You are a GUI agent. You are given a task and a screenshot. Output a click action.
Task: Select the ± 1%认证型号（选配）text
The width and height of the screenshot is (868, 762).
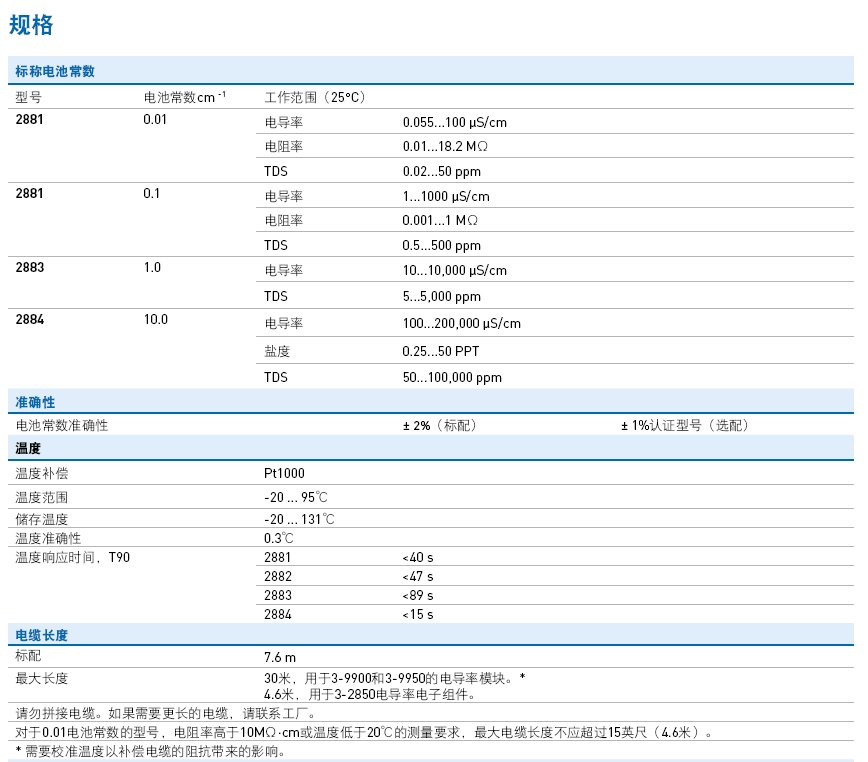click(684, 425)
